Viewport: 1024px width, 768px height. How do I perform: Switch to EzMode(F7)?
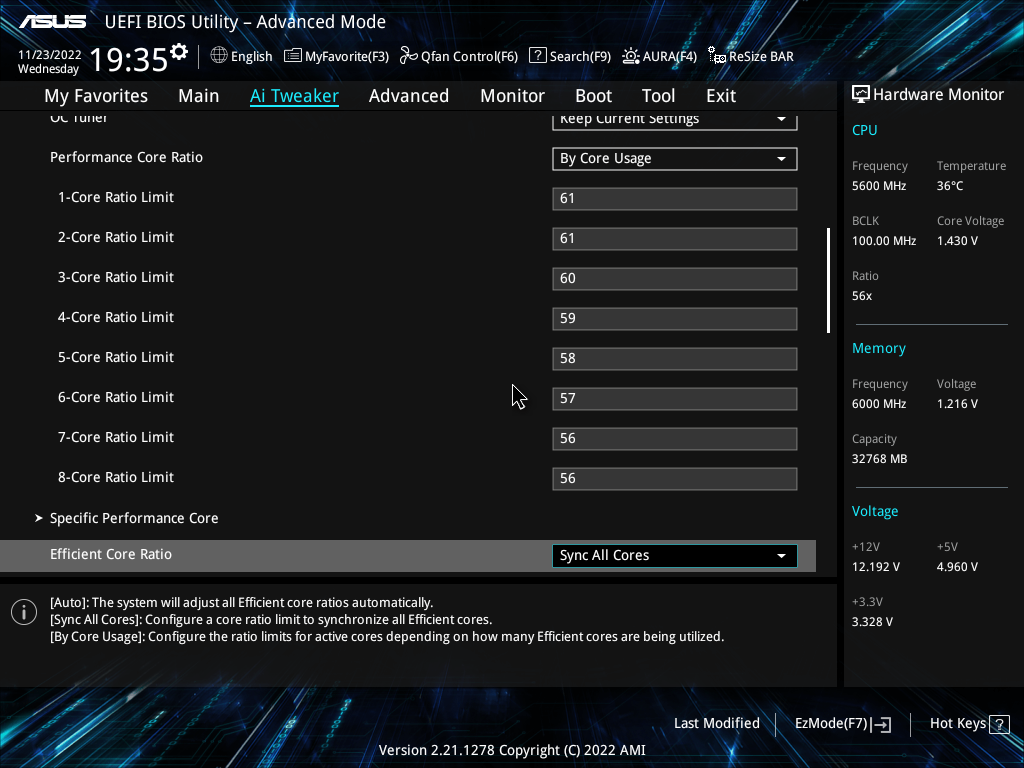(842, 724)
